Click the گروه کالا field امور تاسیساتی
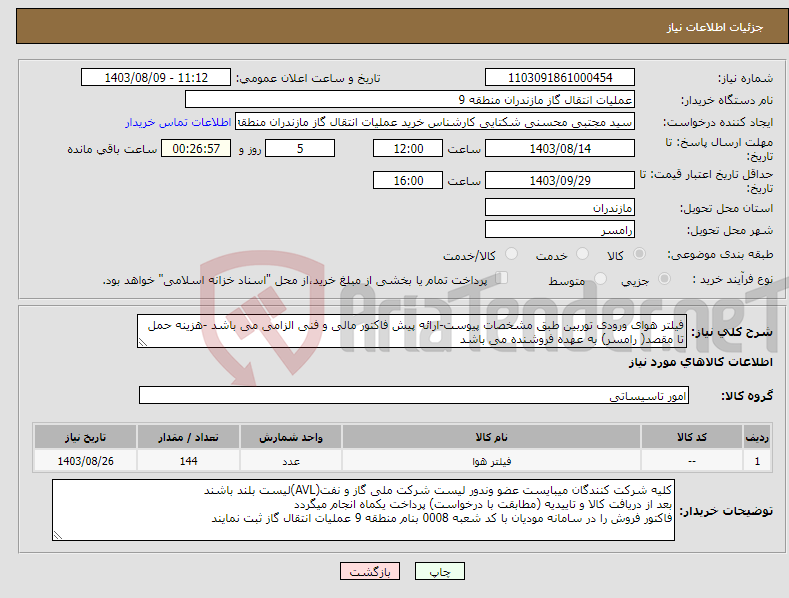The width and height of the screenshot is (789, 598). coord(414,395)
